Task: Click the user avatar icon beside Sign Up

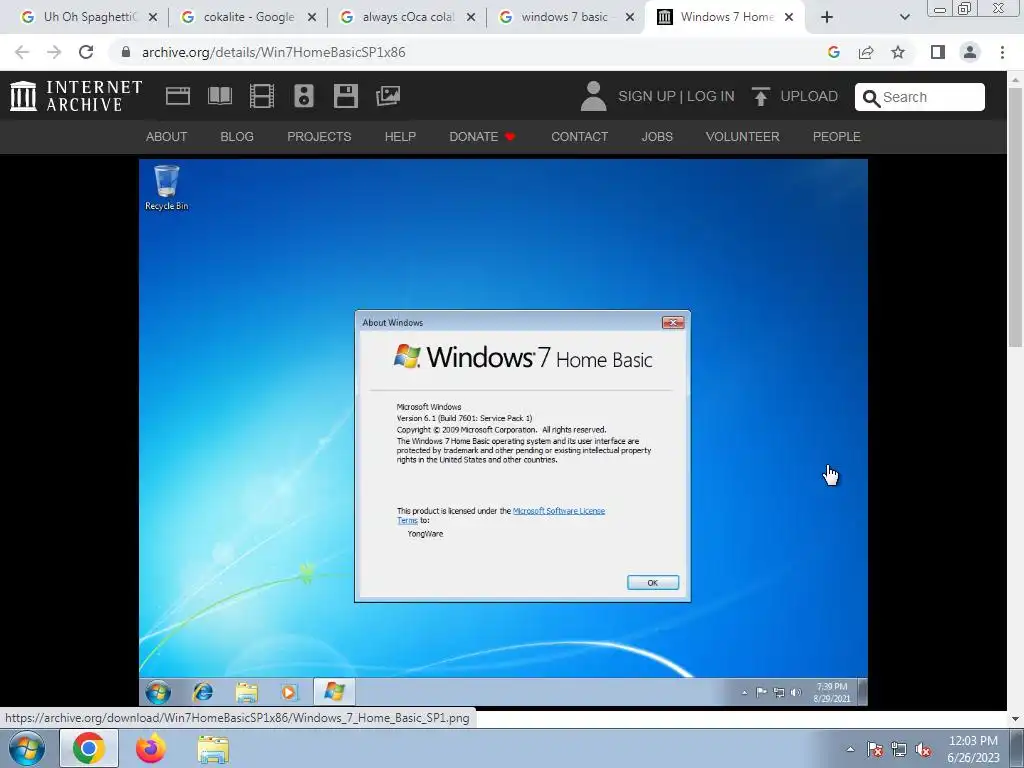Action: [594, 96]
